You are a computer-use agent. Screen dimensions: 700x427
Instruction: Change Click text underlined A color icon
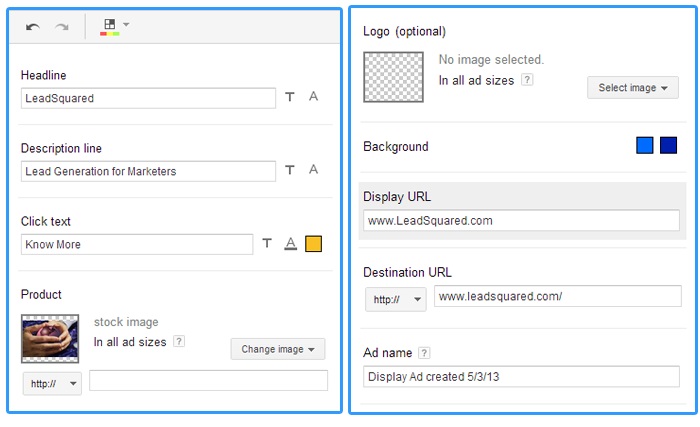click(291, 244)
